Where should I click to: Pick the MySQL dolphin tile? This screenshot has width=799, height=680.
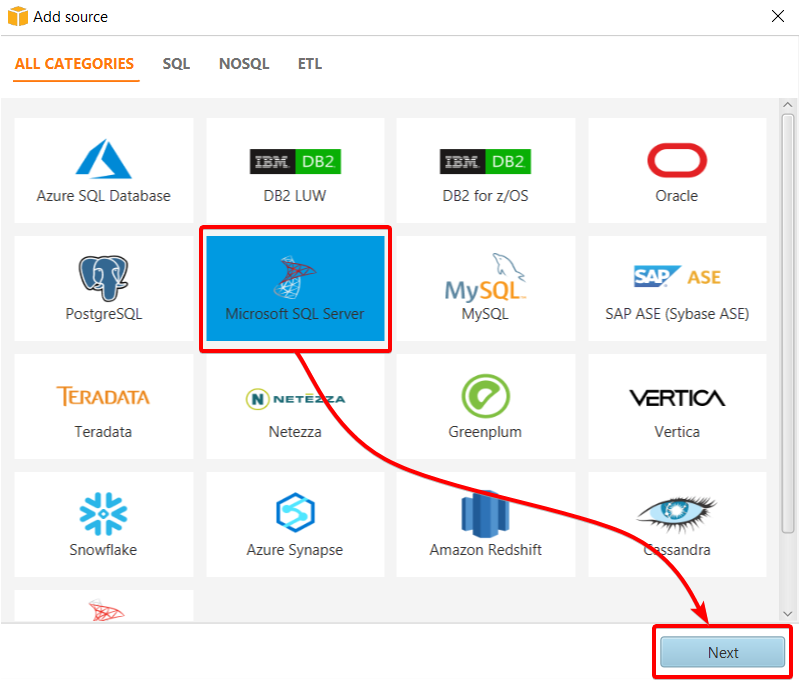click(x=486, y=289)
